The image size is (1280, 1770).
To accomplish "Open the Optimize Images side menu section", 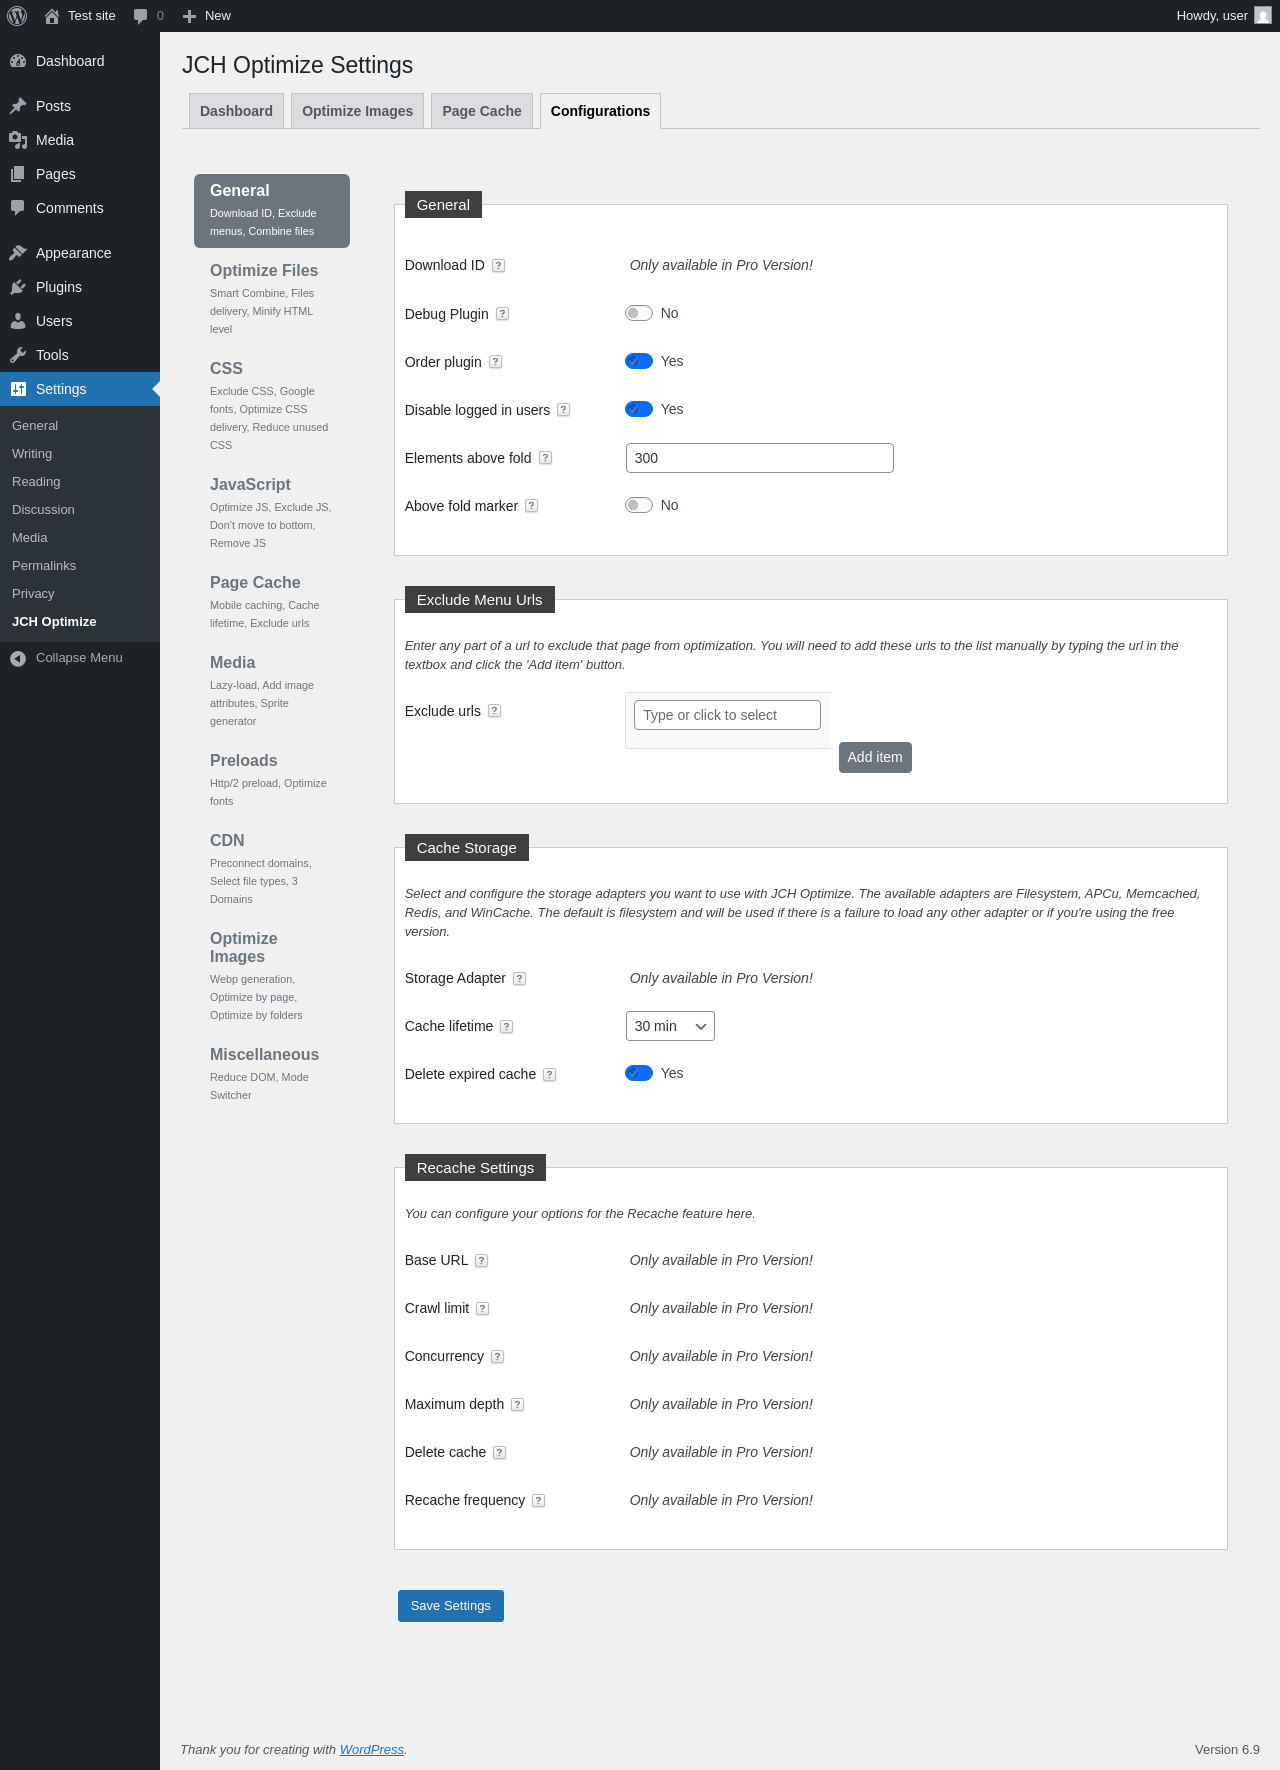I will click(x=272, y=975).
